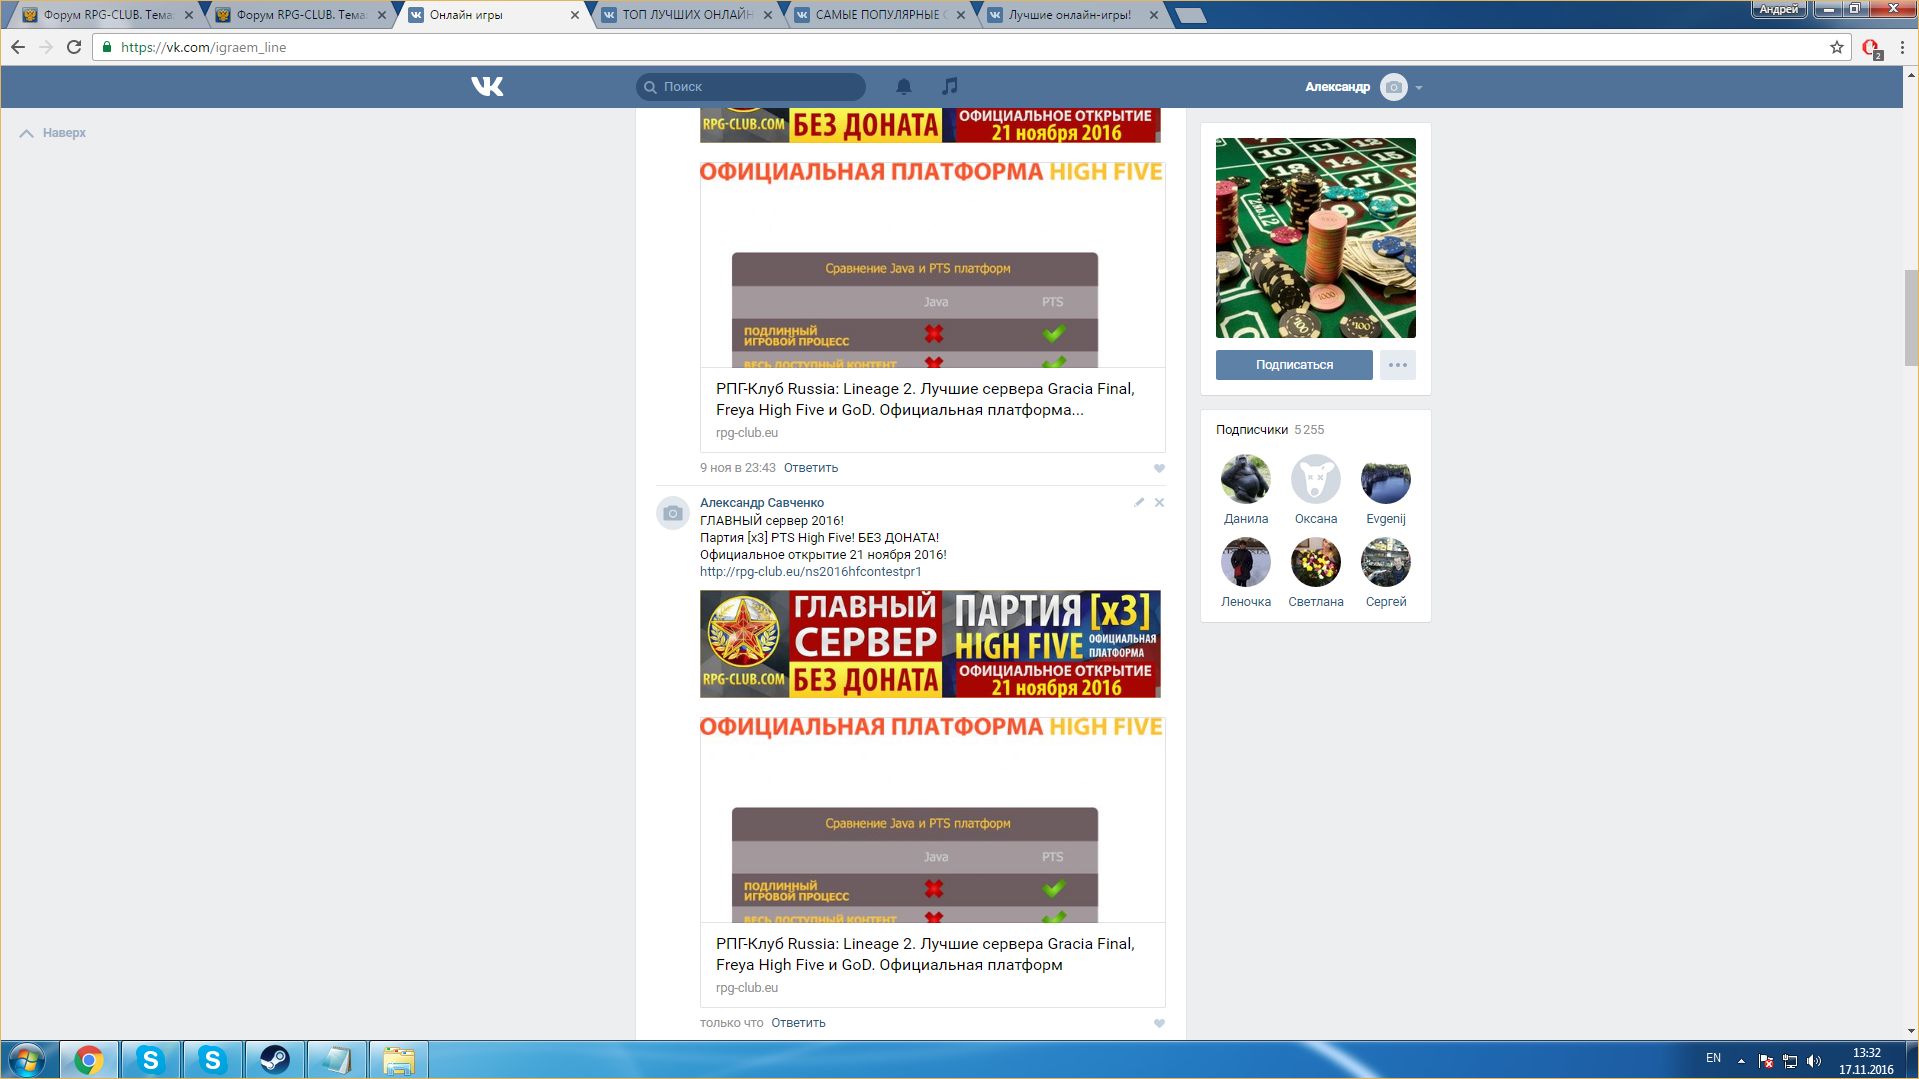Image resolution: width=1919 pixels, height=1079 pixels.
Task: Click the Андрей Chrome profile button
Action: click(x=1778, y=9)
